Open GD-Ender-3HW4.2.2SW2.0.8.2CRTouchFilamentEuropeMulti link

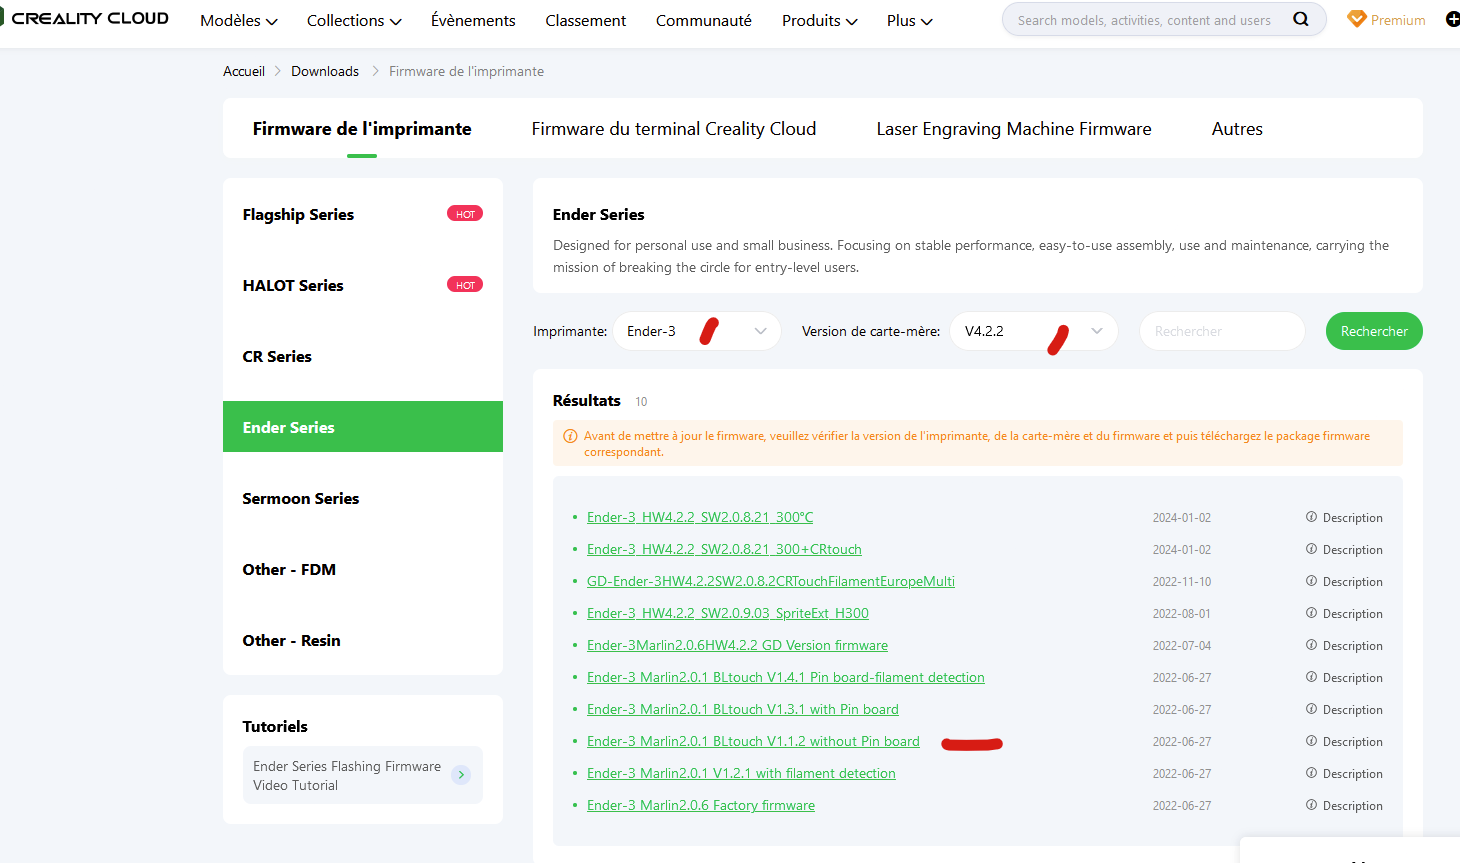[x=771, y=581]
